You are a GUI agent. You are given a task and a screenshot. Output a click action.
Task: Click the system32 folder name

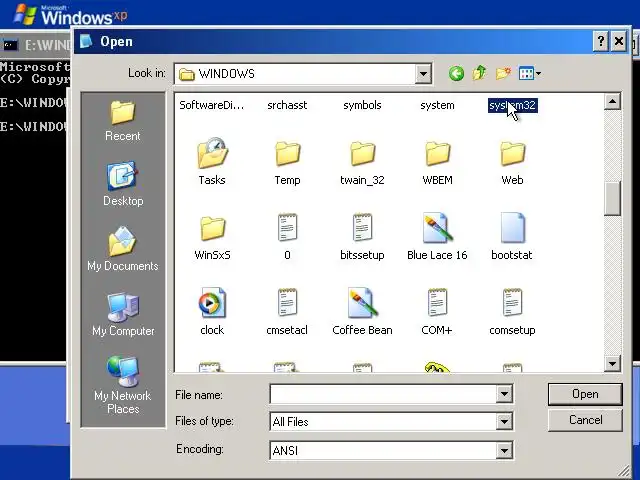(512, 105)
